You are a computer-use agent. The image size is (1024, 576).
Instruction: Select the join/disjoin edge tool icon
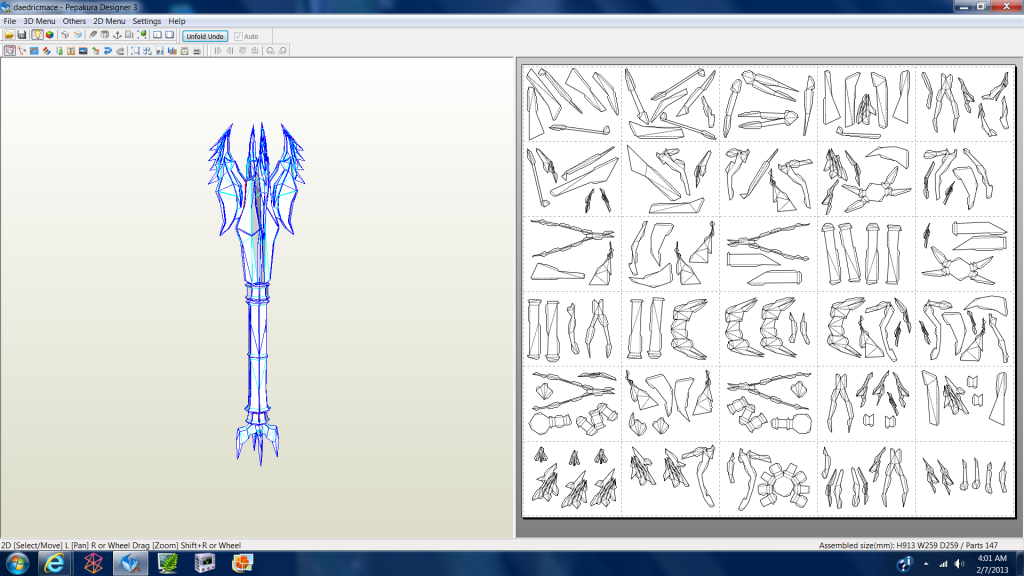point(22,51)
